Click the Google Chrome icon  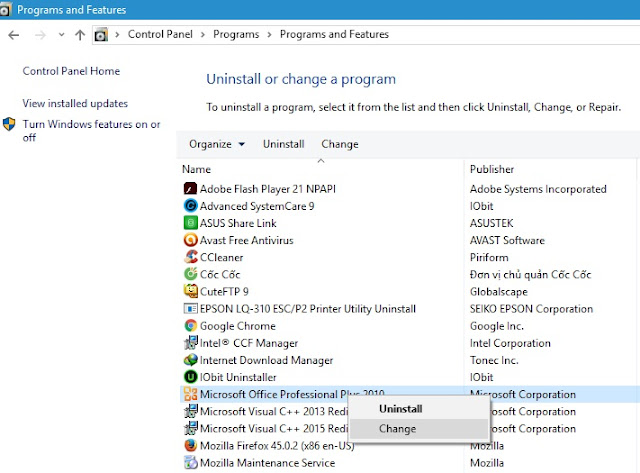point(190,325)
